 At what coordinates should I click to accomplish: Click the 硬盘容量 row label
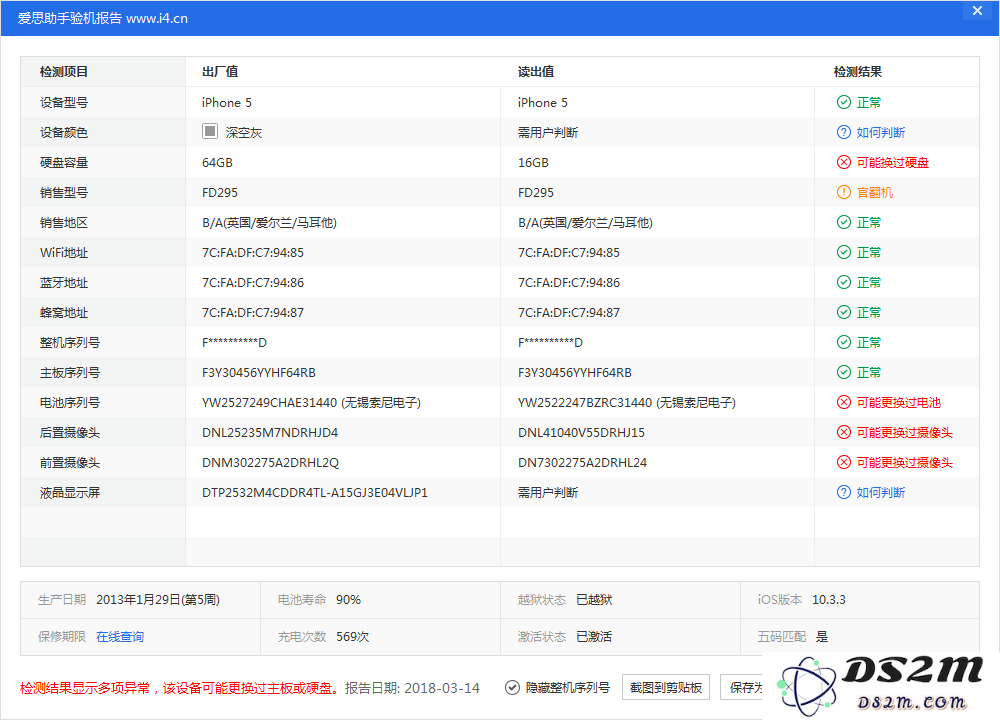pyautogui.click(x=64, y=163)
